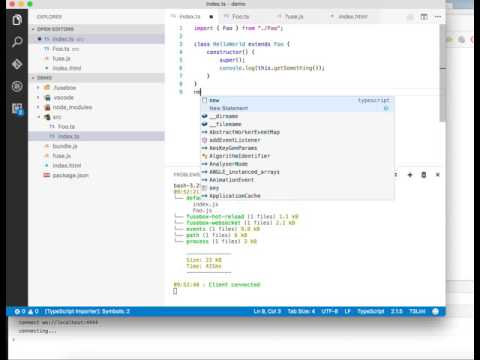Click the .fusebox folder icon
This screenshot has width=480, height=360.
[47, 88]
